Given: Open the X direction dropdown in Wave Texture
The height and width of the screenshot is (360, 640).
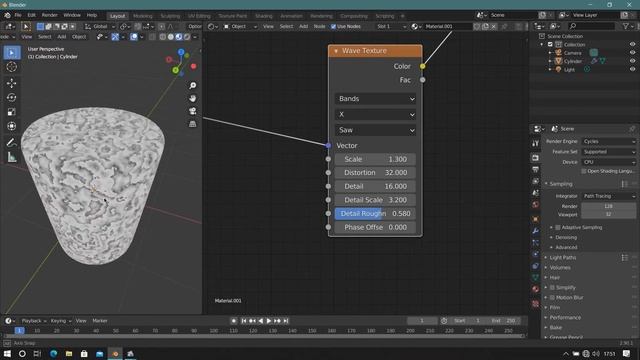Looking at the screenshot, I should tap(376, 114).
